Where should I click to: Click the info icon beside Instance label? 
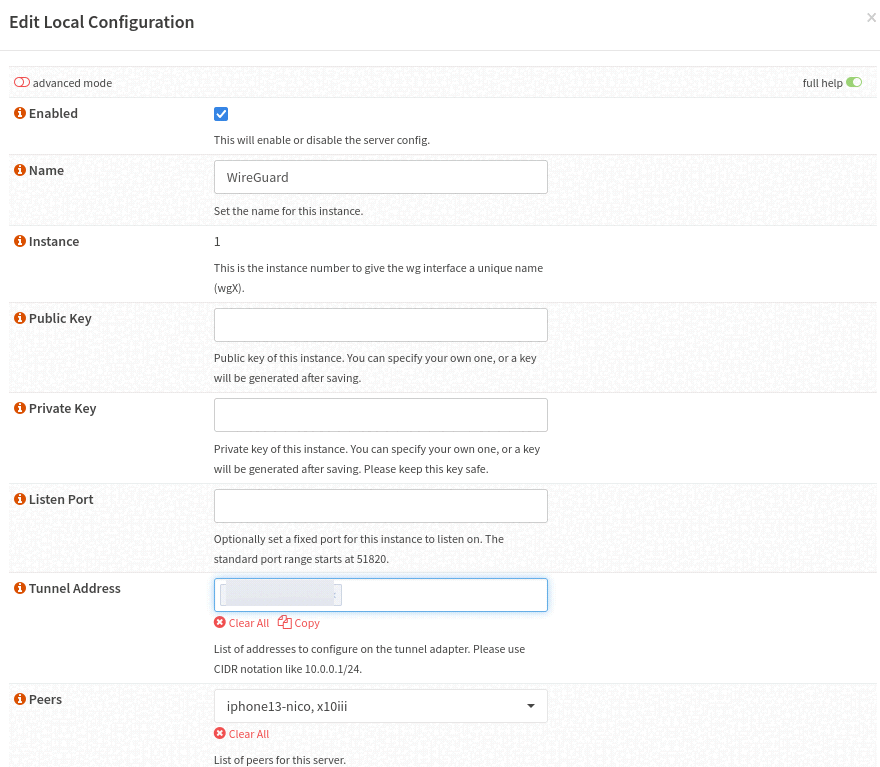click(19, 242)
